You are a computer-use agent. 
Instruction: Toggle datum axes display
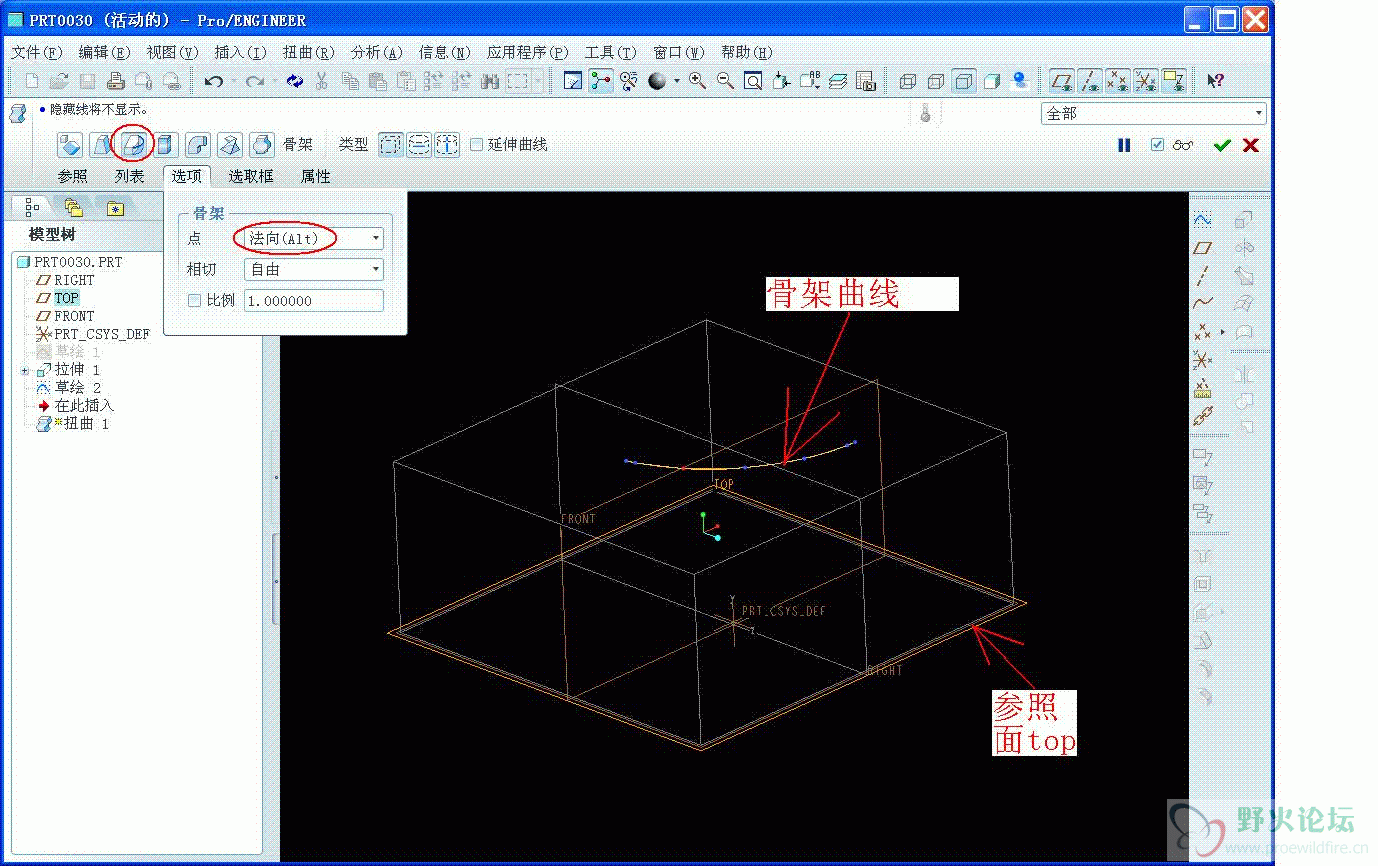tap(1090, 81)
